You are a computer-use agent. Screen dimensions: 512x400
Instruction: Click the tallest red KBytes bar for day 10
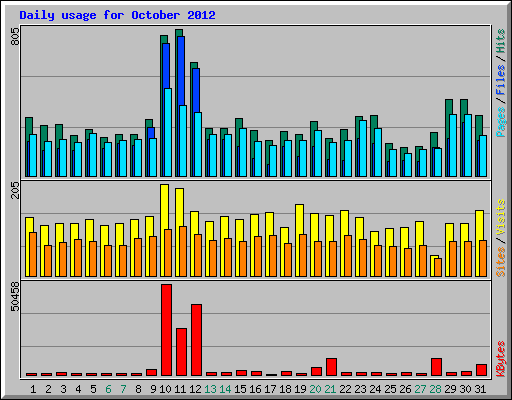tap(166, 330)
